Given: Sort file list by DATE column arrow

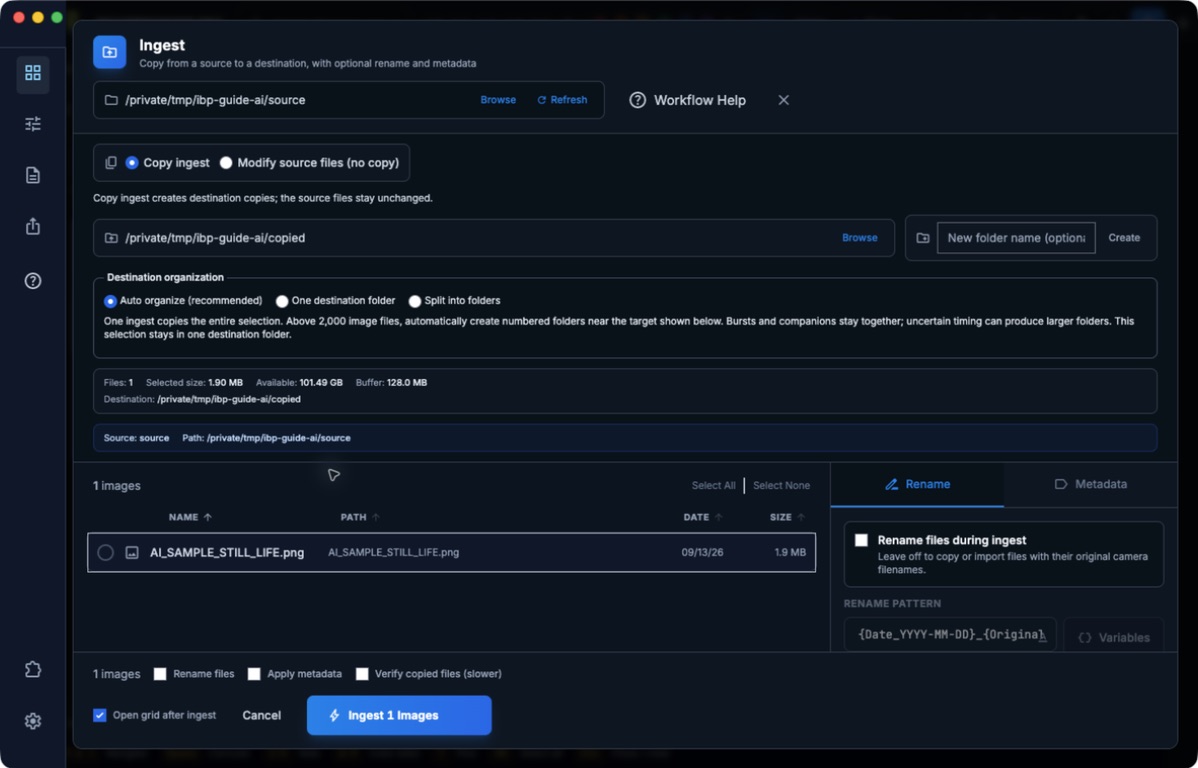Looking at the screenshot, I should coord(718,517).
